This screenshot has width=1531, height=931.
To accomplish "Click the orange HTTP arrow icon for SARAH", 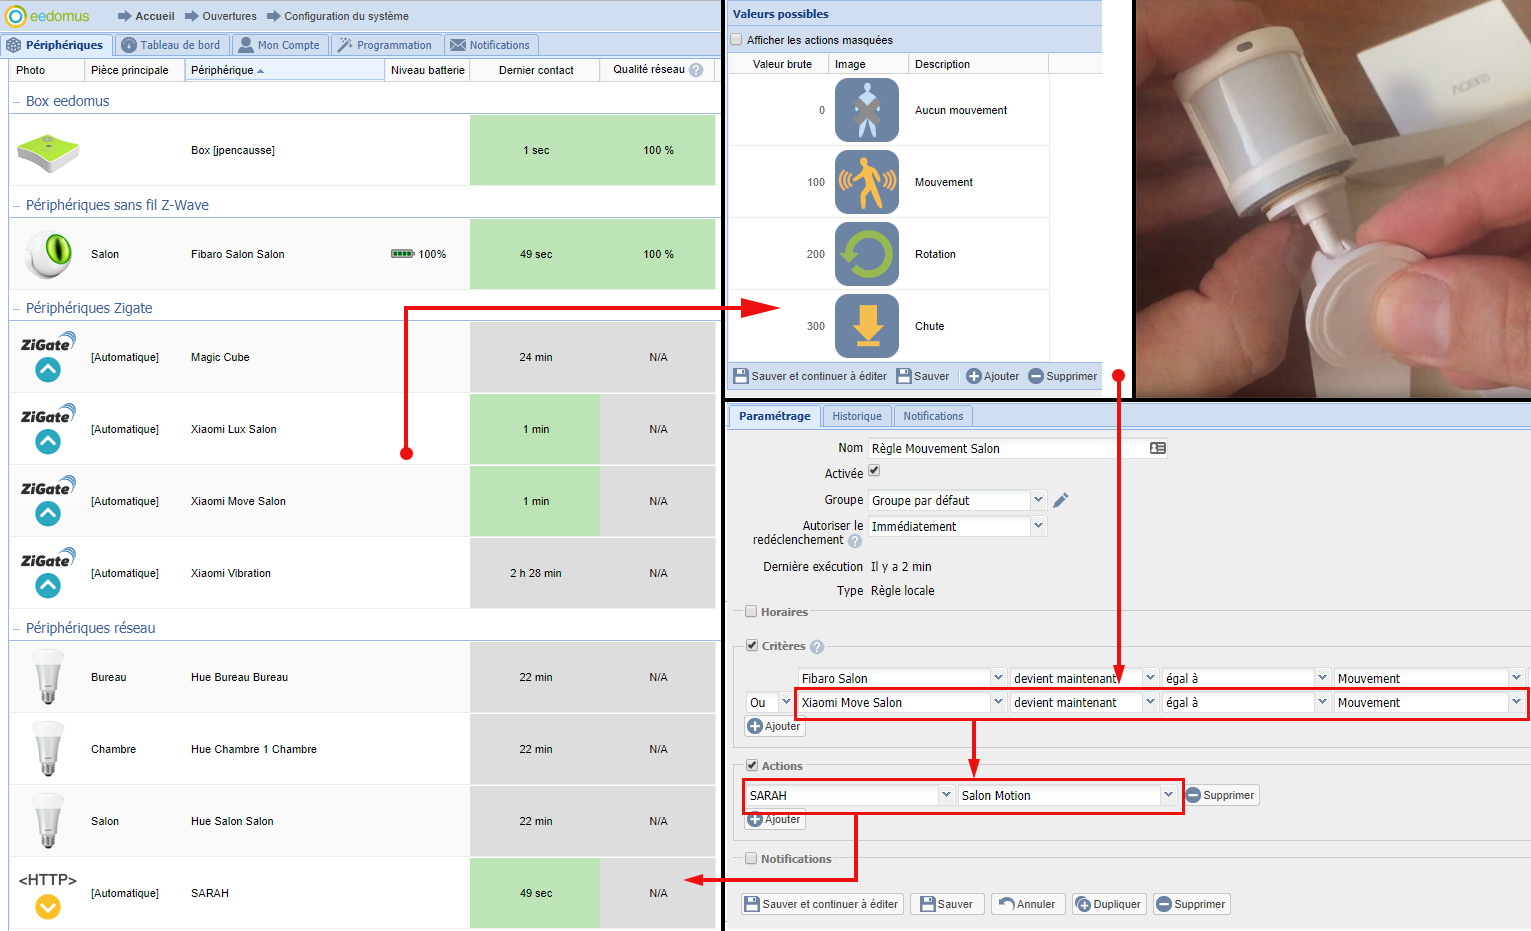I will coord(47,906).
